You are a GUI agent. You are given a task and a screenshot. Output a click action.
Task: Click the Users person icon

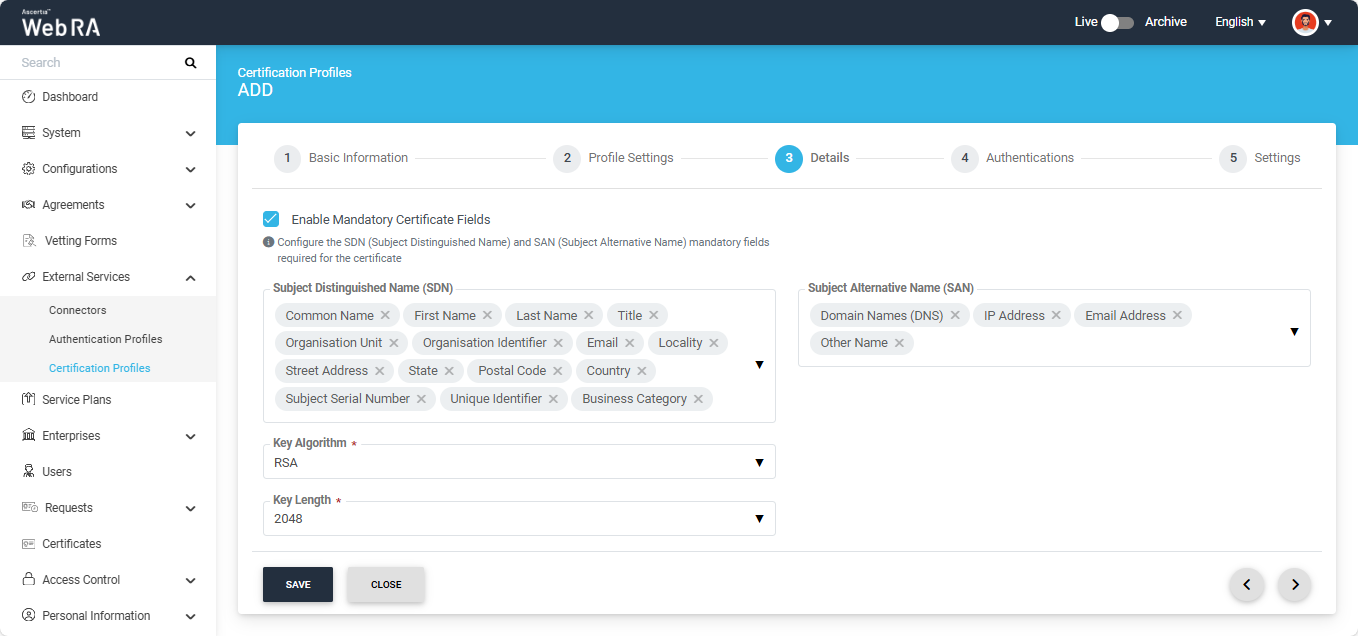[28, 472]
